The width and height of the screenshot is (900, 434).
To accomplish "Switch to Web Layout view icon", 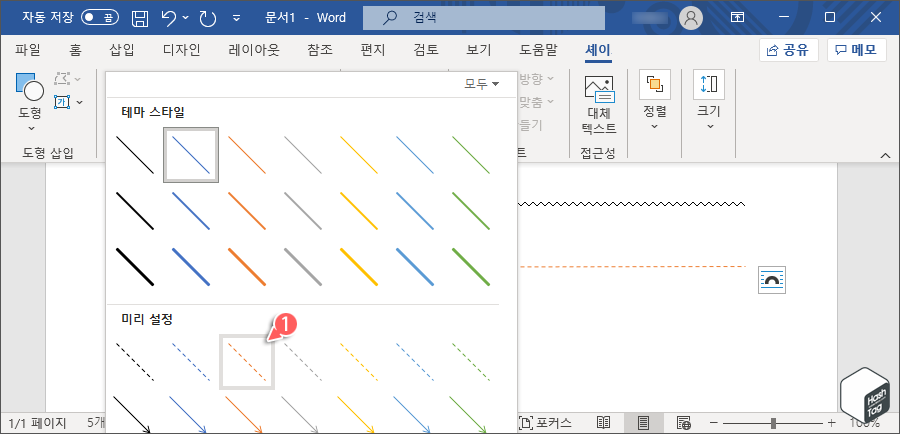I will click(x=683, y=423).
